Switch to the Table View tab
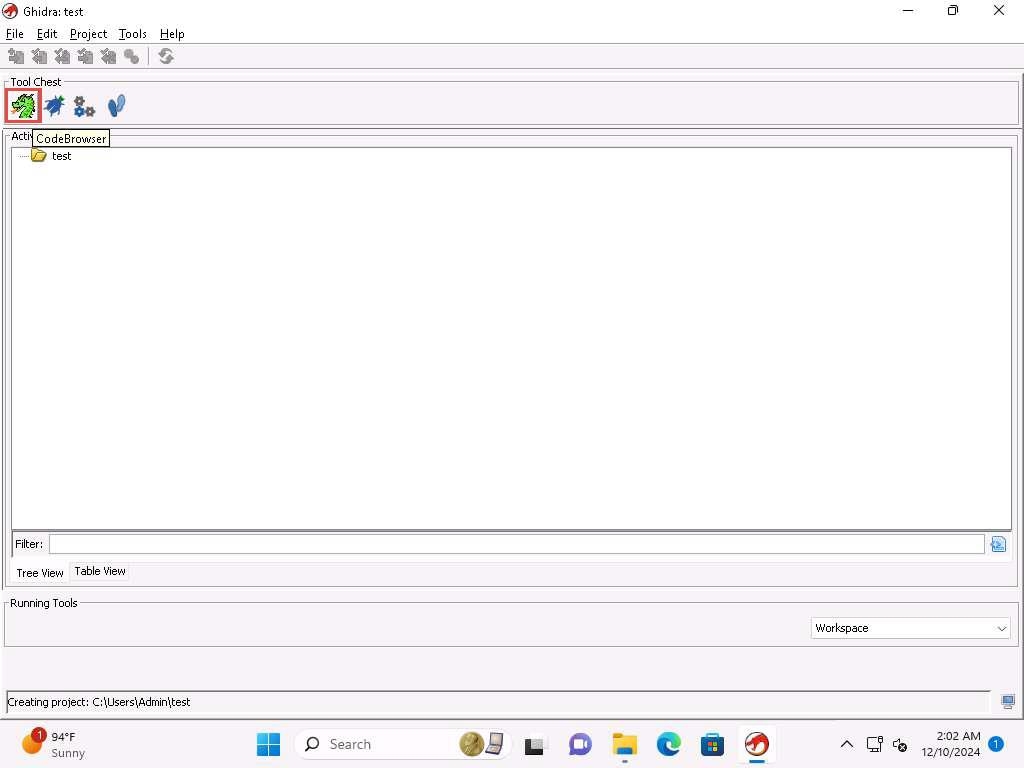 point(100,571)
